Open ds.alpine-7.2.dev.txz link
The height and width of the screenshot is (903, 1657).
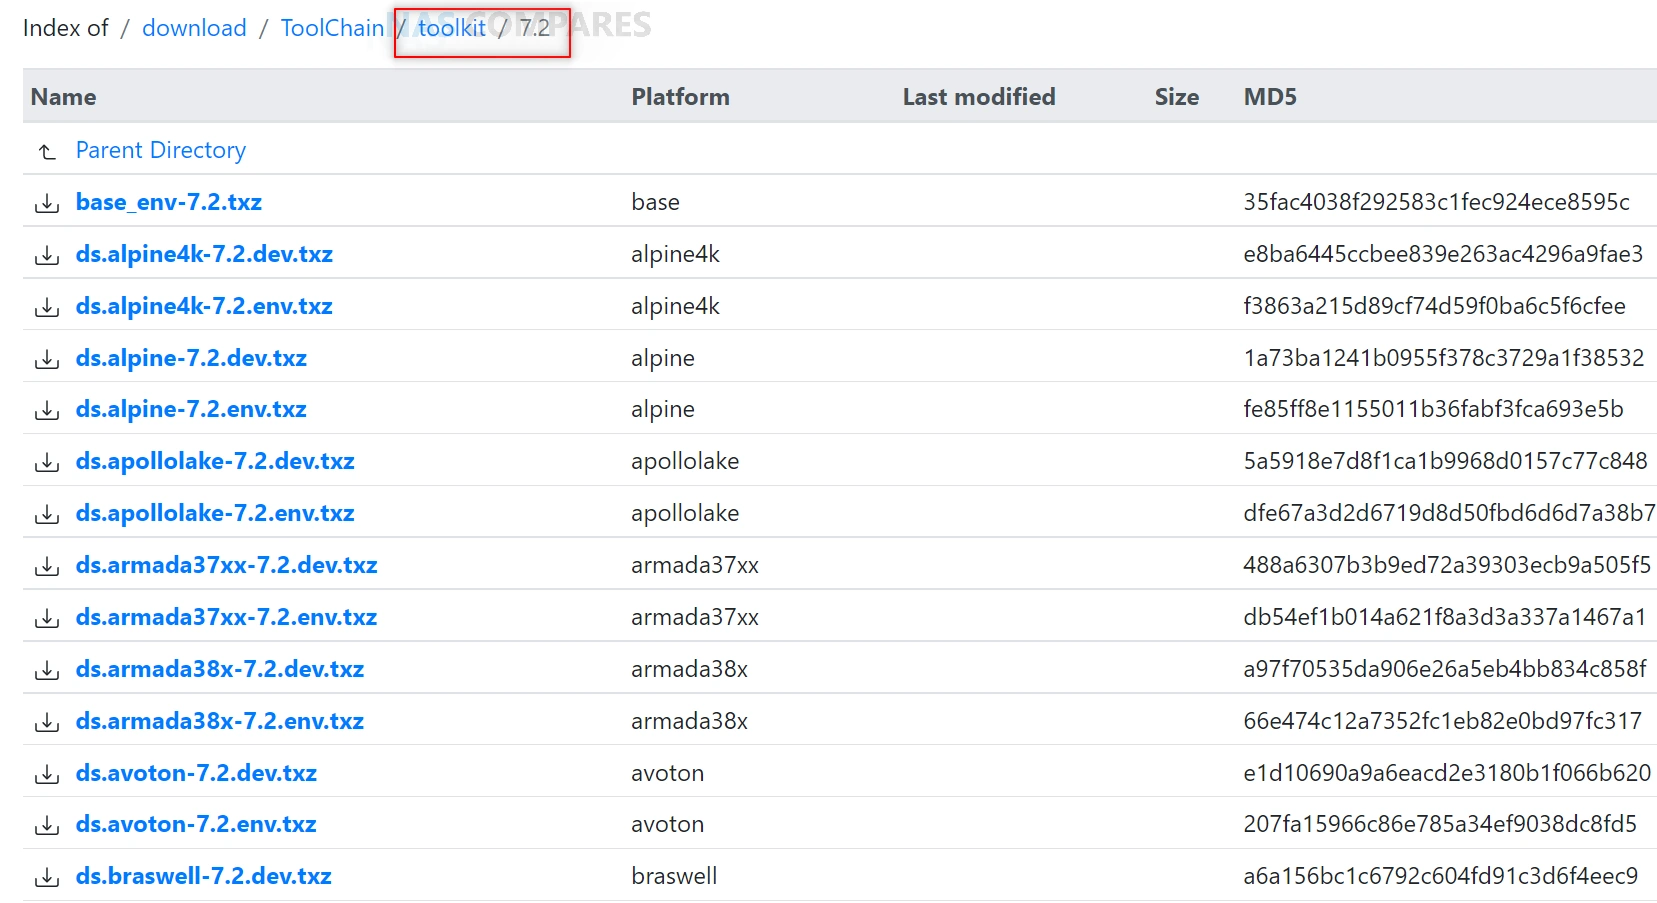(x=191, y=358)
